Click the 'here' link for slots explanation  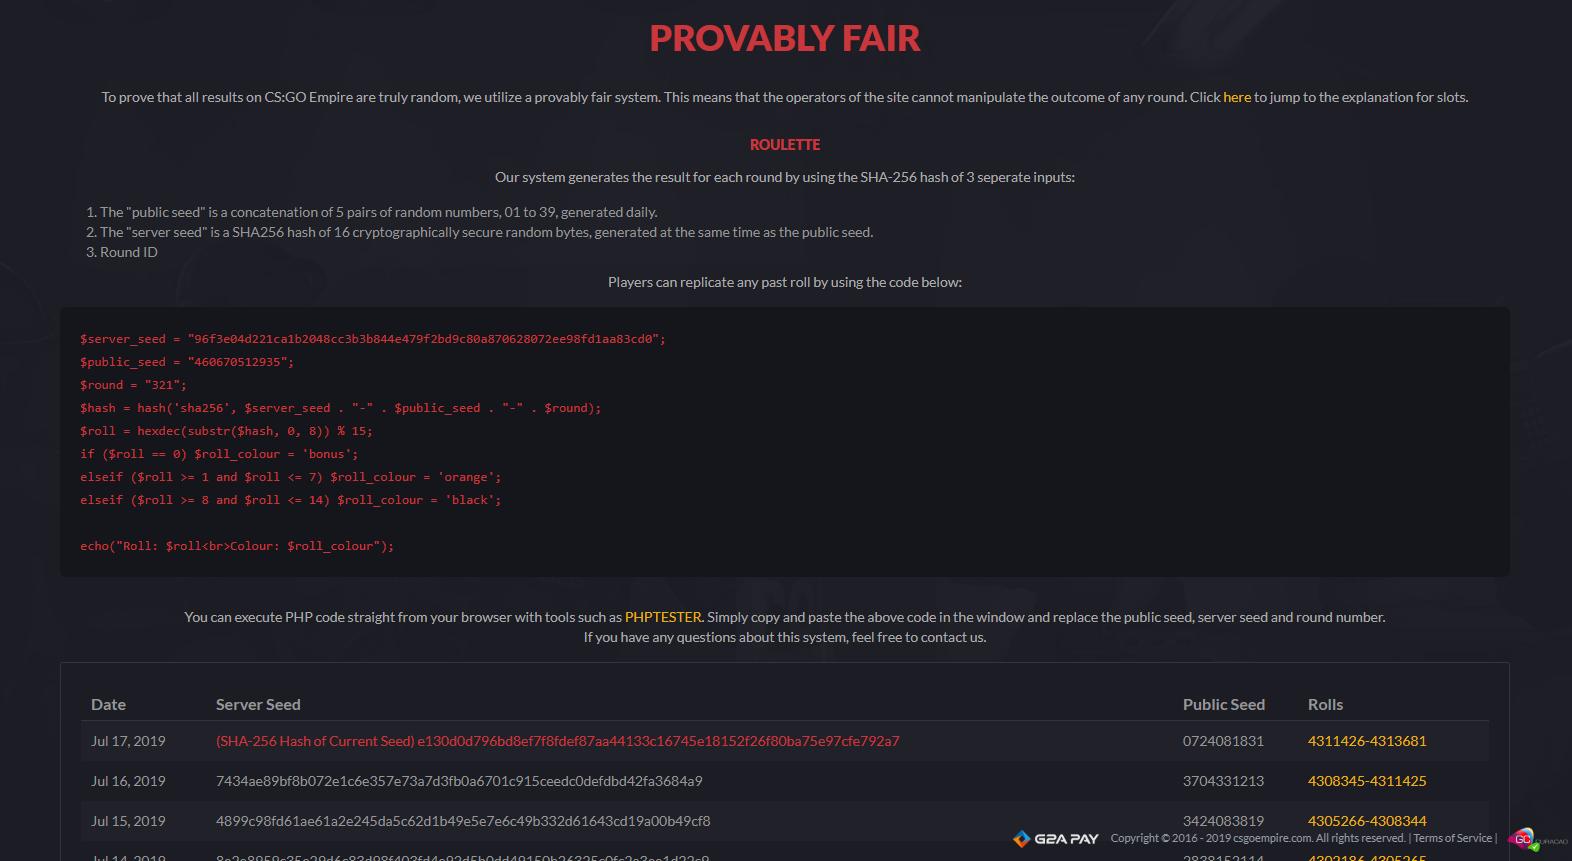point(1237,97)
